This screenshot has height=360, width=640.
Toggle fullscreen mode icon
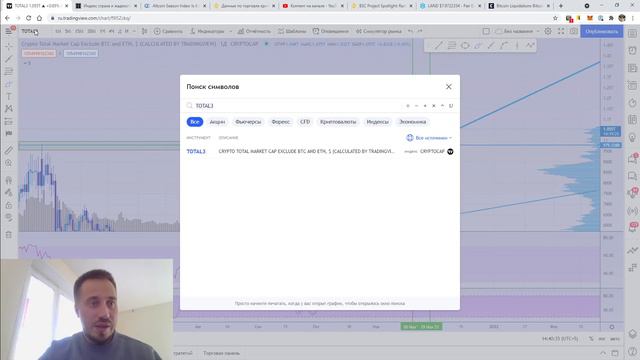[x=561, y=31]
